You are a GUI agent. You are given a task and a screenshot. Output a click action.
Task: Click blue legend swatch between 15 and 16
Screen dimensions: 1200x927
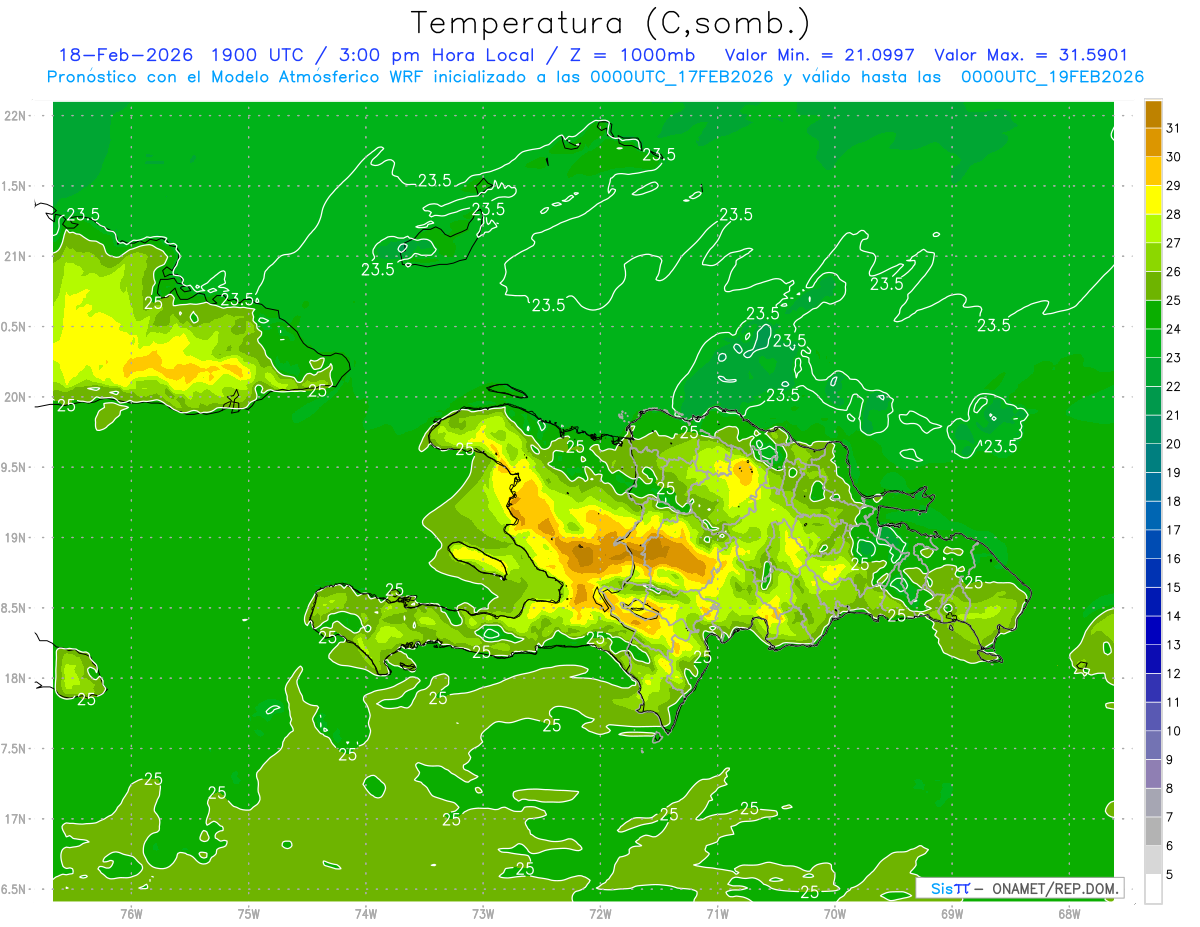tap(1153, 573)
